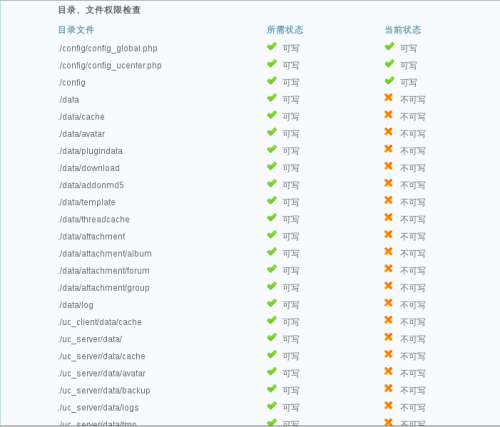This screenshot has height=427, width=500.
Task: Select the ./data/attachment/forum path text
Action: [x=104, y=271]
